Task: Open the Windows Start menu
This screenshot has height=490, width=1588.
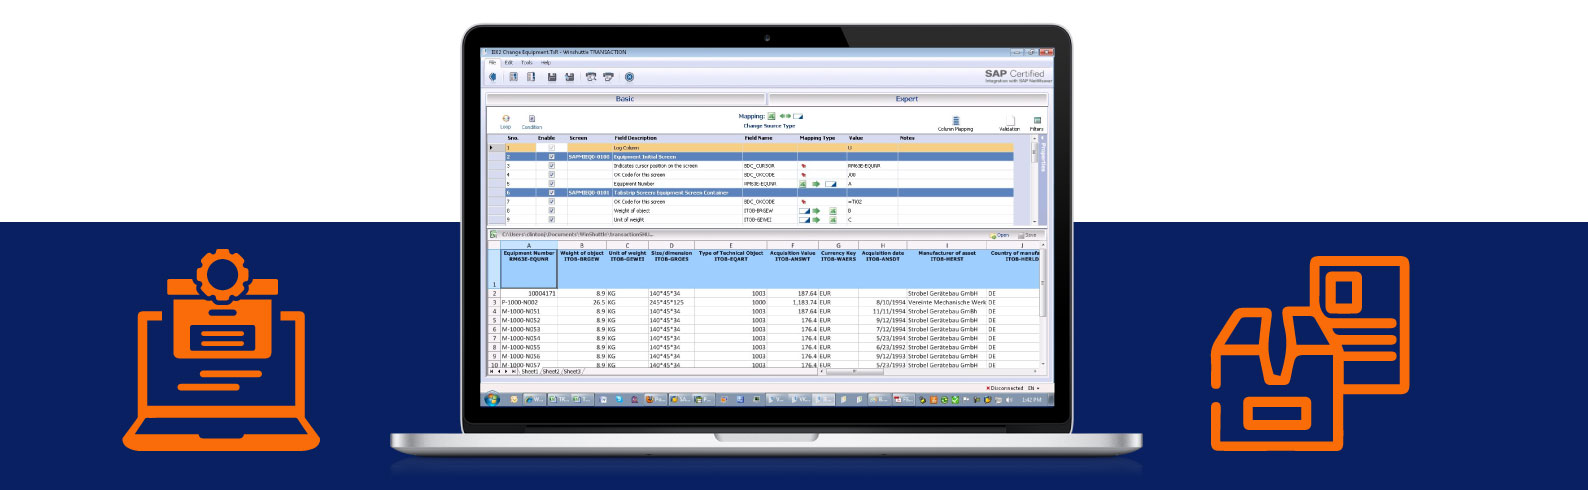Action: [491, 399]
